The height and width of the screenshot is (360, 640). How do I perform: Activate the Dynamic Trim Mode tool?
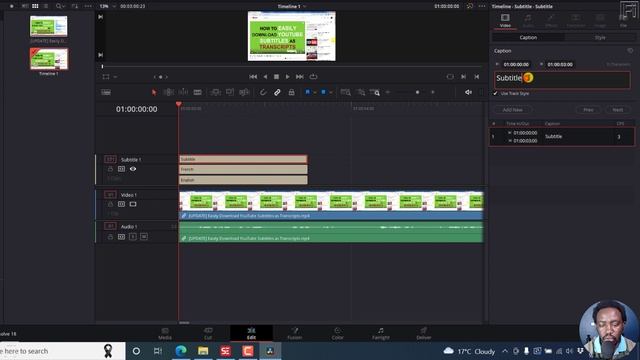pyautogui.click(x=183, y=92)
